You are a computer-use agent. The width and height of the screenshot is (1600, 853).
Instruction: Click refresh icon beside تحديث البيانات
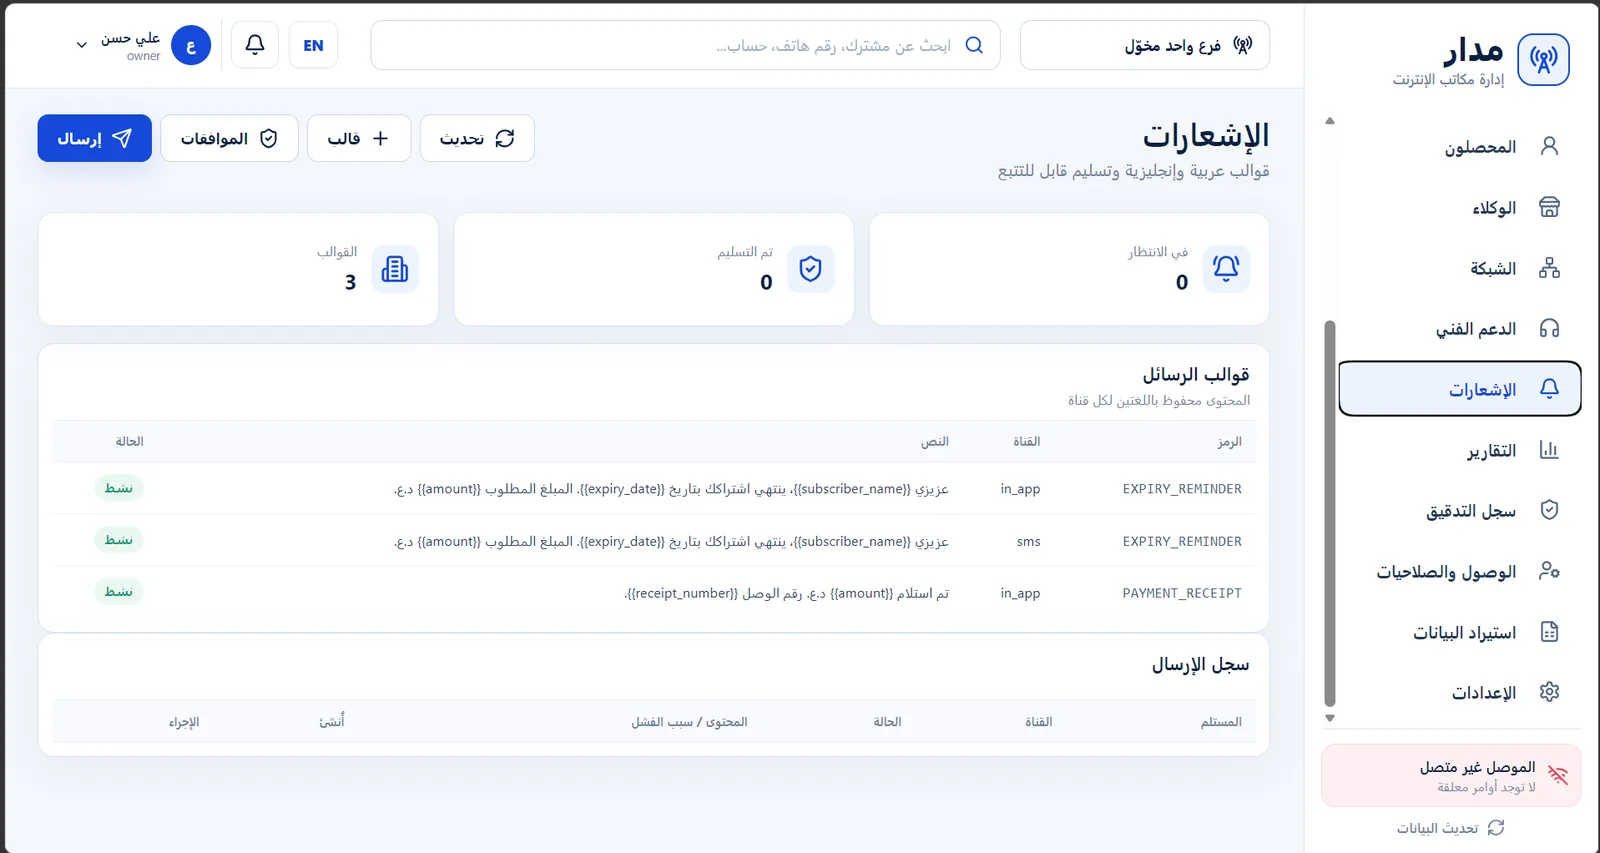point(1496,828)
